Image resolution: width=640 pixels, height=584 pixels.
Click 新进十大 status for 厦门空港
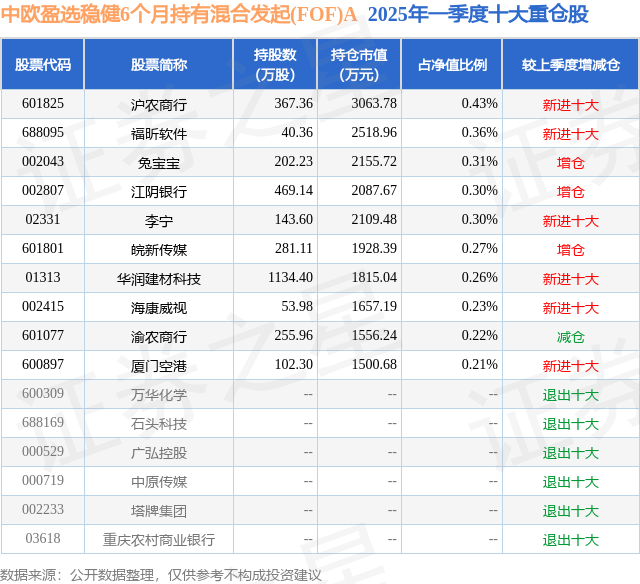tap(571, 366)
